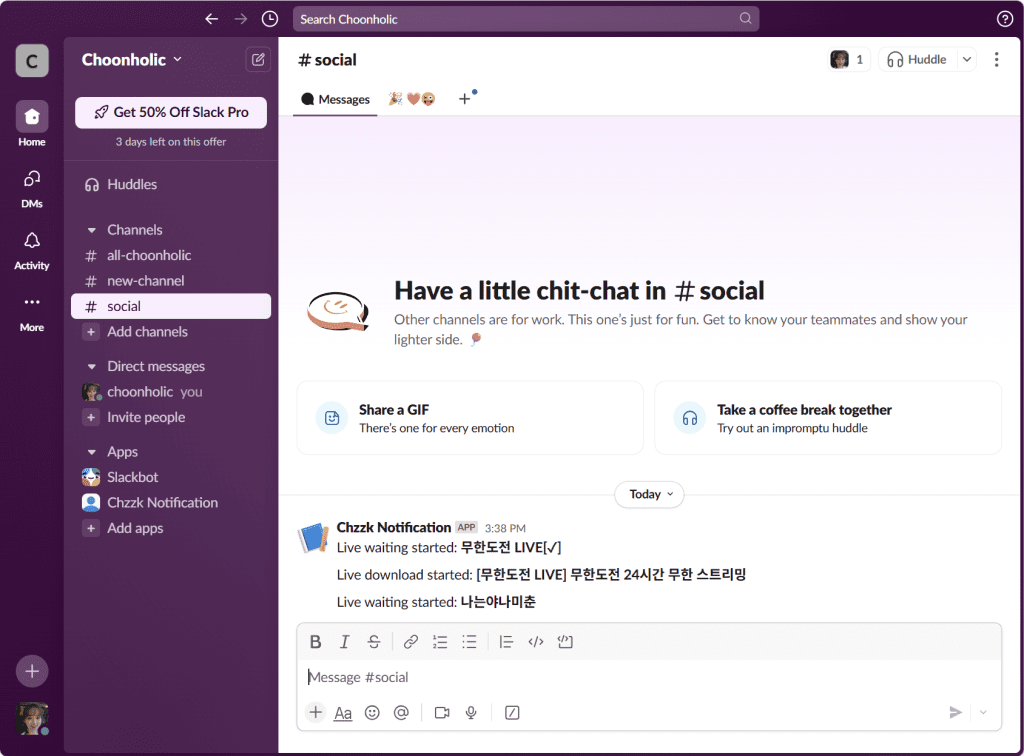This screenshot has height=756, width=1024.
Task: View channel members count
Action: [x=848, y=59]
